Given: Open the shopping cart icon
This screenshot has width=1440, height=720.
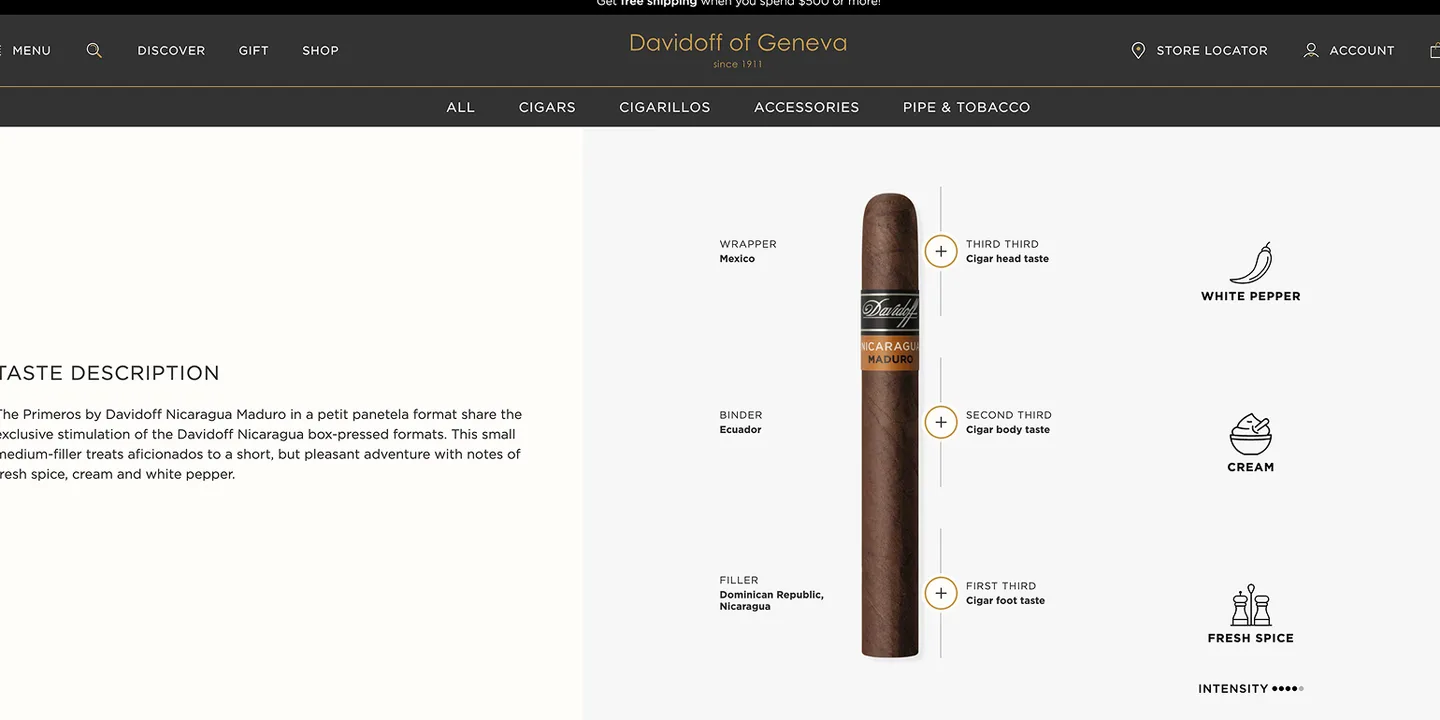Looking at the screenshot, I should (1435, 50).
